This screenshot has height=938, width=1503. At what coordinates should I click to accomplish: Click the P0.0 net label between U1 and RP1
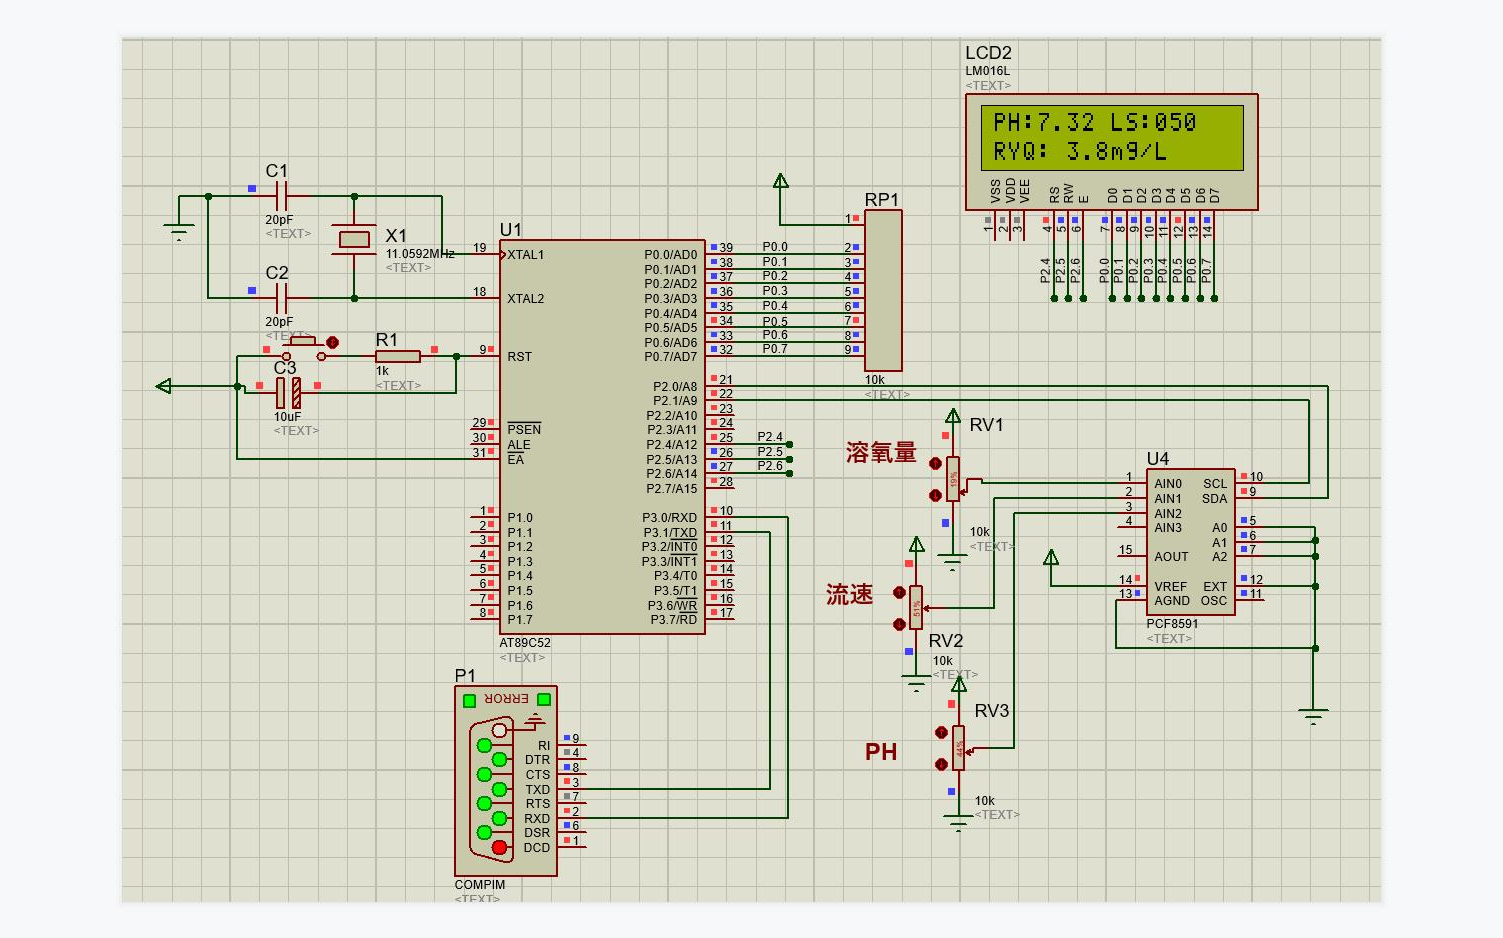[775, 247]
